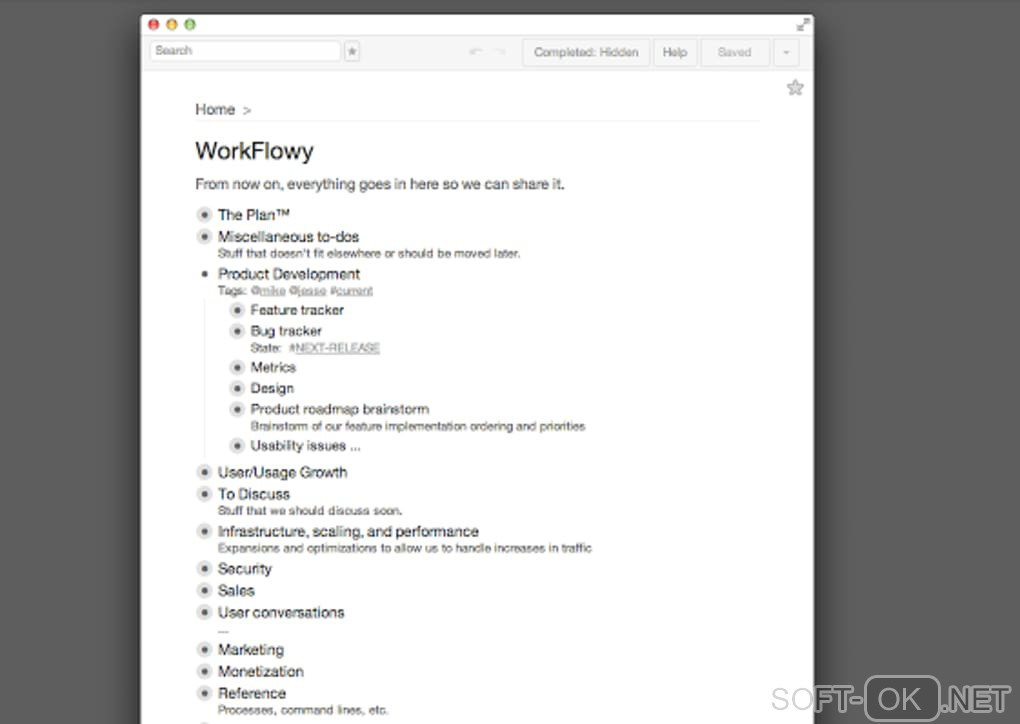1020x724 pixels.
Task: Click the bullet of User conversations
Action: 204,612
